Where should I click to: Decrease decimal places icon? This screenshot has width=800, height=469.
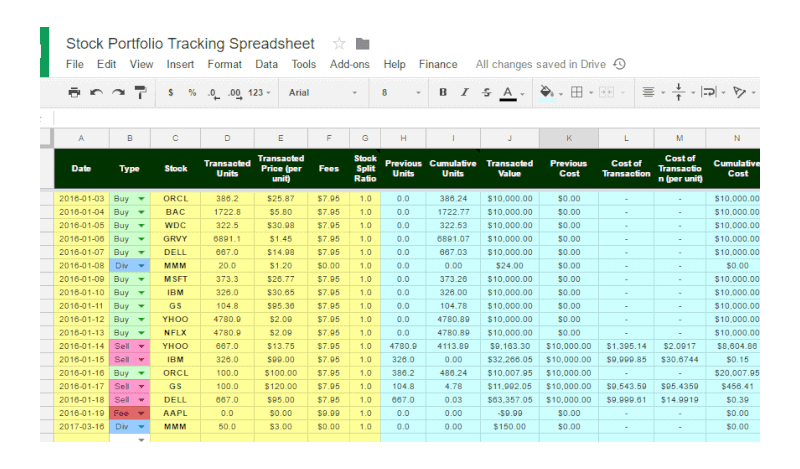pos(213,93)
